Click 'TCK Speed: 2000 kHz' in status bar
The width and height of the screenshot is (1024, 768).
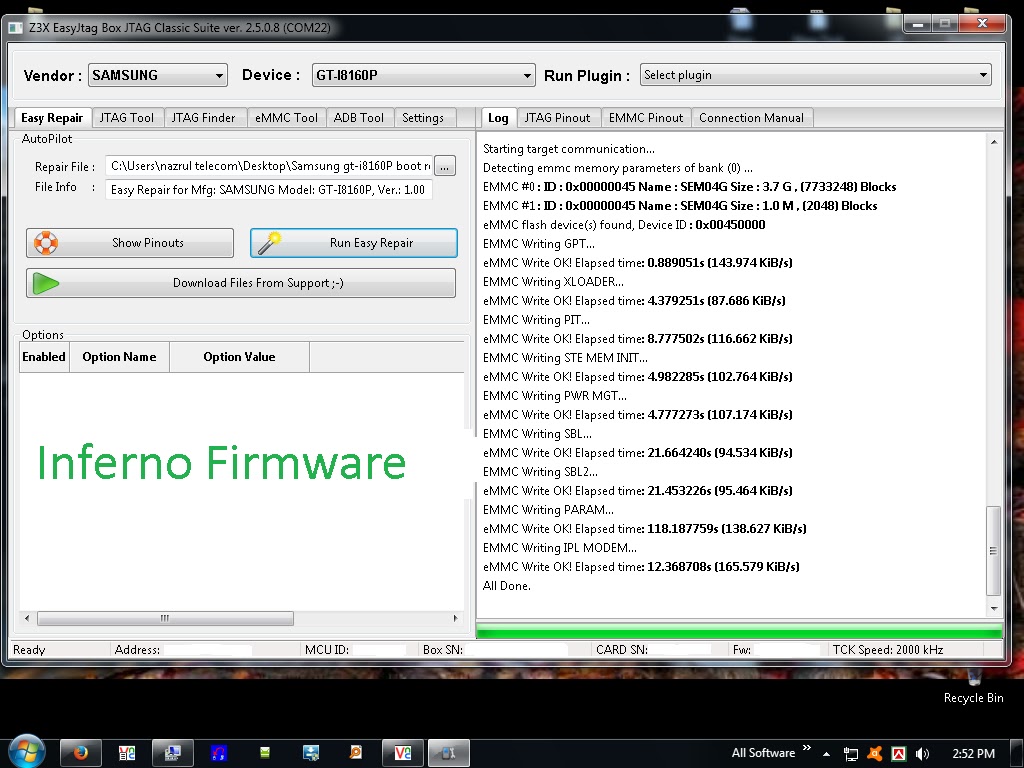click(x=888, y=649)
